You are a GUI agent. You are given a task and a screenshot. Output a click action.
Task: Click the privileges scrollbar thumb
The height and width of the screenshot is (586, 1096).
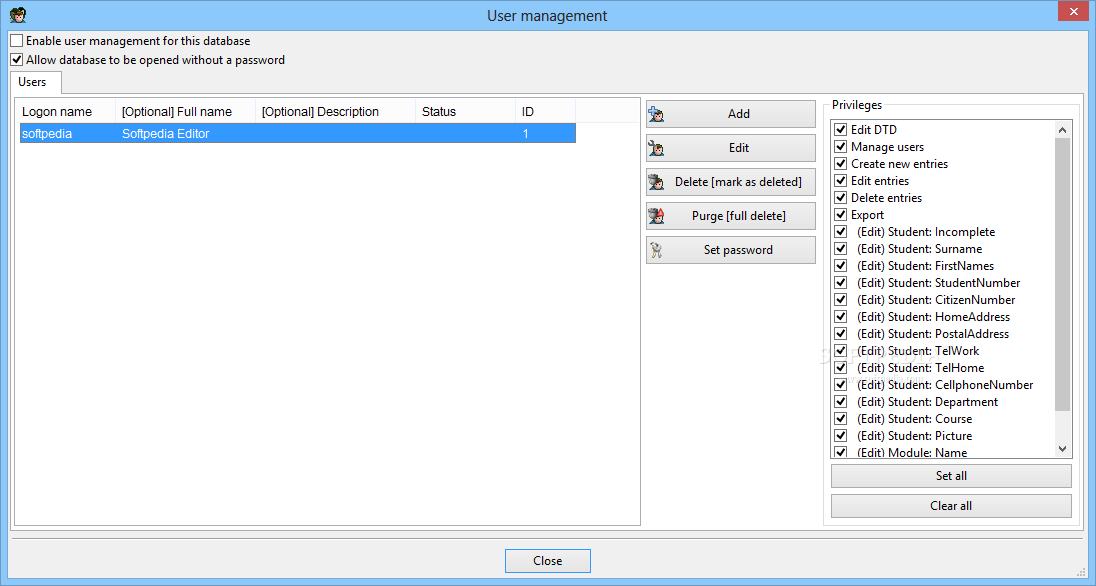1062,274
